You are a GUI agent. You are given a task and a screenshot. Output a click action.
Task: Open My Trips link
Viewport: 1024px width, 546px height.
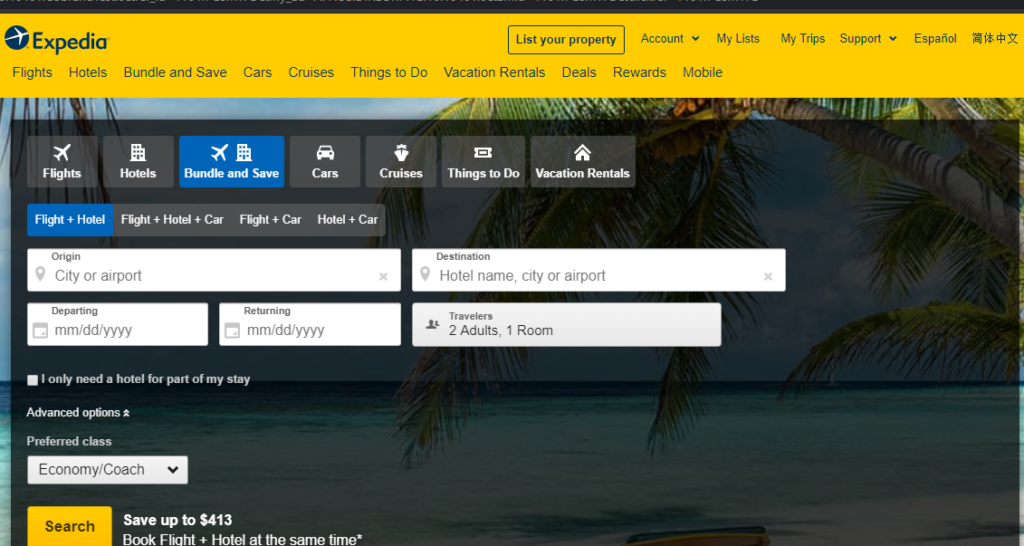coord(803,39)
